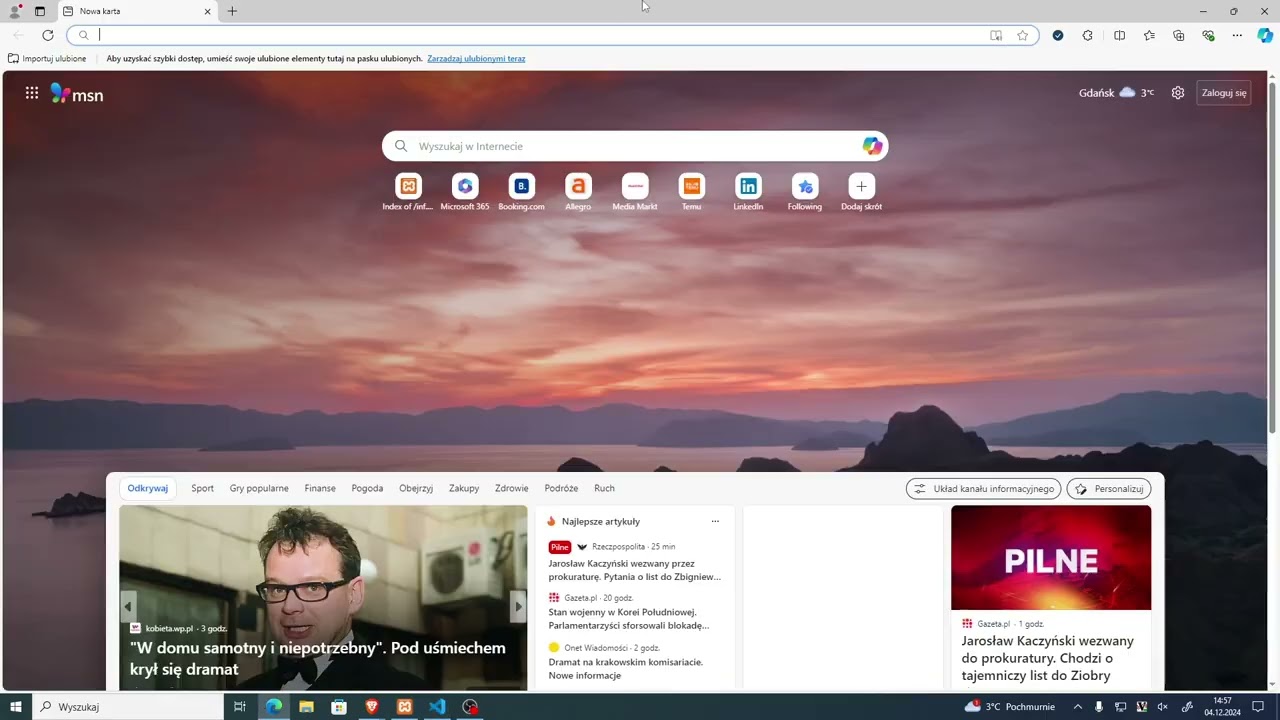Open a new tab with plus button
This screenshot has width=1280, height=720.
coord(232,11)
